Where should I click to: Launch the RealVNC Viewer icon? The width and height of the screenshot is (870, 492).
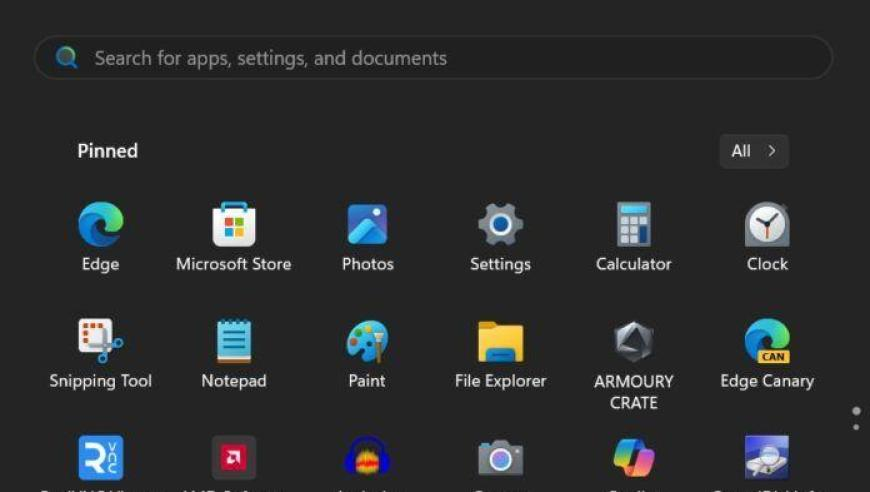pos(100,458)
